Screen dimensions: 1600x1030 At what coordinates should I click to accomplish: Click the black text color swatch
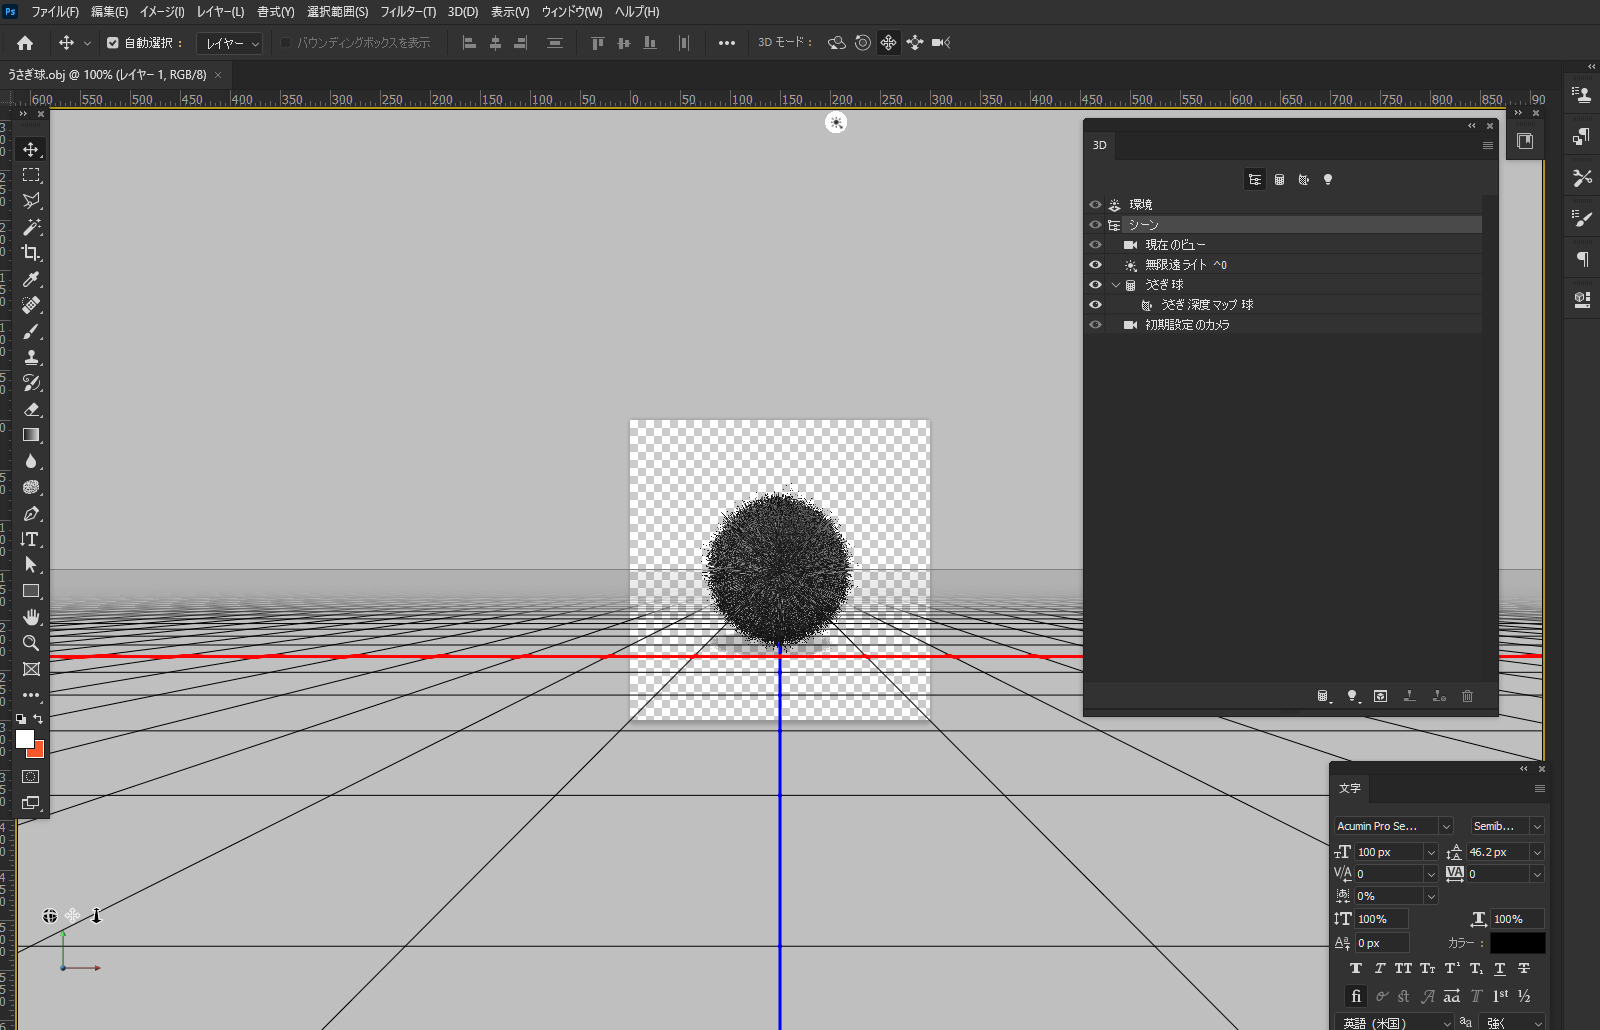point(1517,943)
